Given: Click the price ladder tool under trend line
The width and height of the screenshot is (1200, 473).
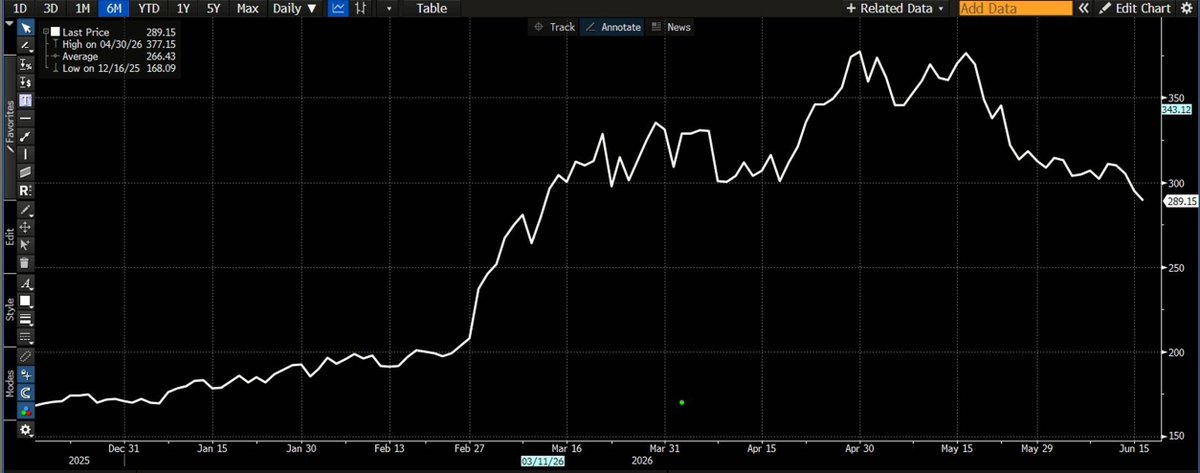Looking at the screenshot, I should 26,64.
